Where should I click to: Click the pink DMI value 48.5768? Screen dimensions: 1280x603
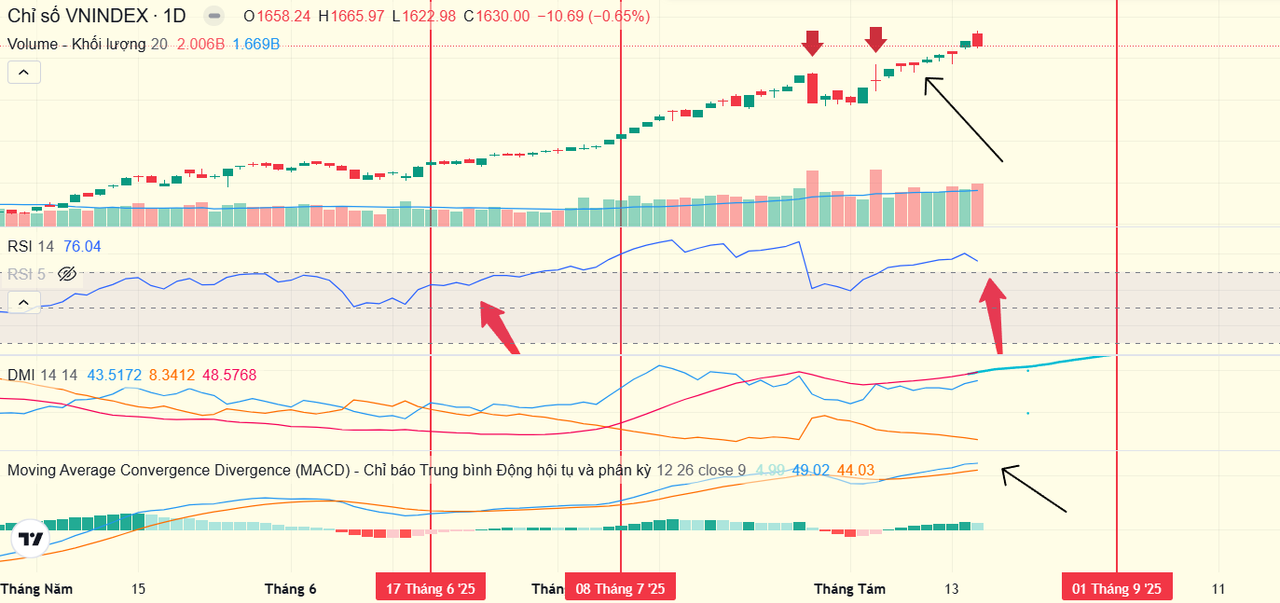229,375
